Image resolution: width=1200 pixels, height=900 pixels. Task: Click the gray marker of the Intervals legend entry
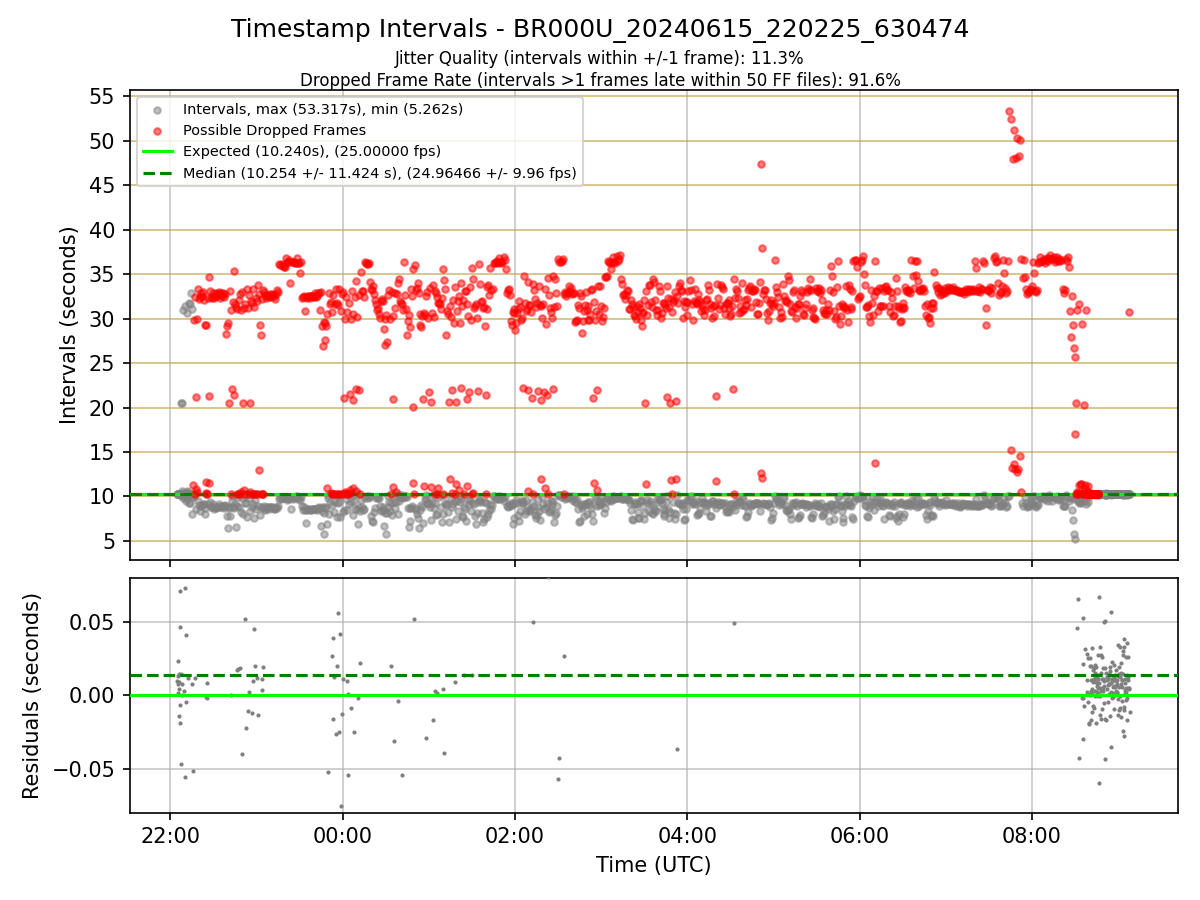tap(158, 109)
